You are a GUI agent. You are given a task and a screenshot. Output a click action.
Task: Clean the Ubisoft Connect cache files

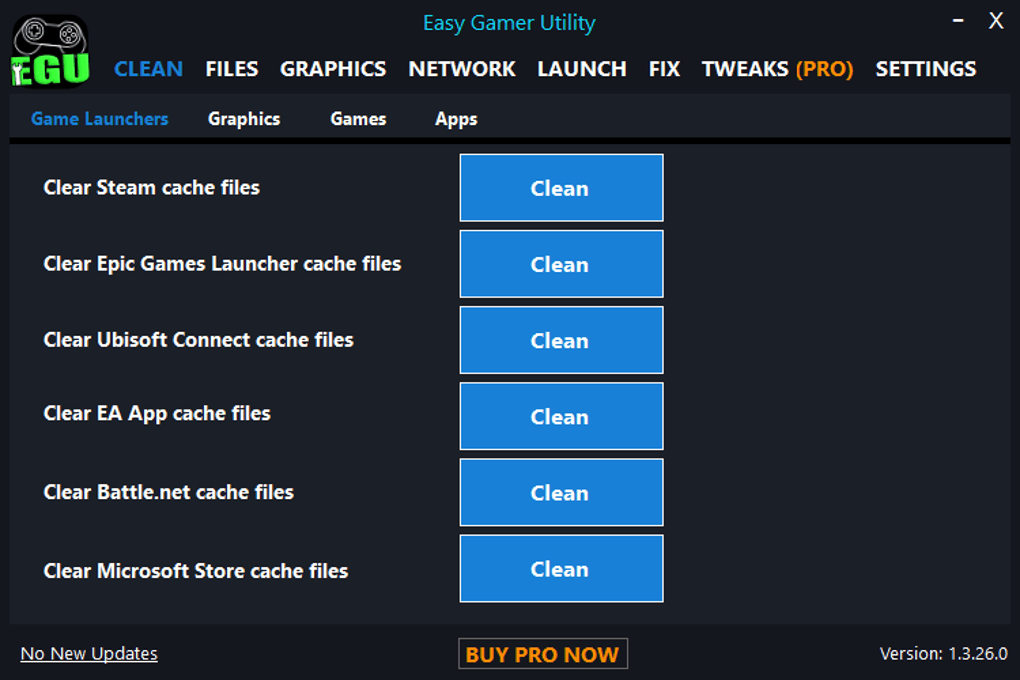click(561, 340)
